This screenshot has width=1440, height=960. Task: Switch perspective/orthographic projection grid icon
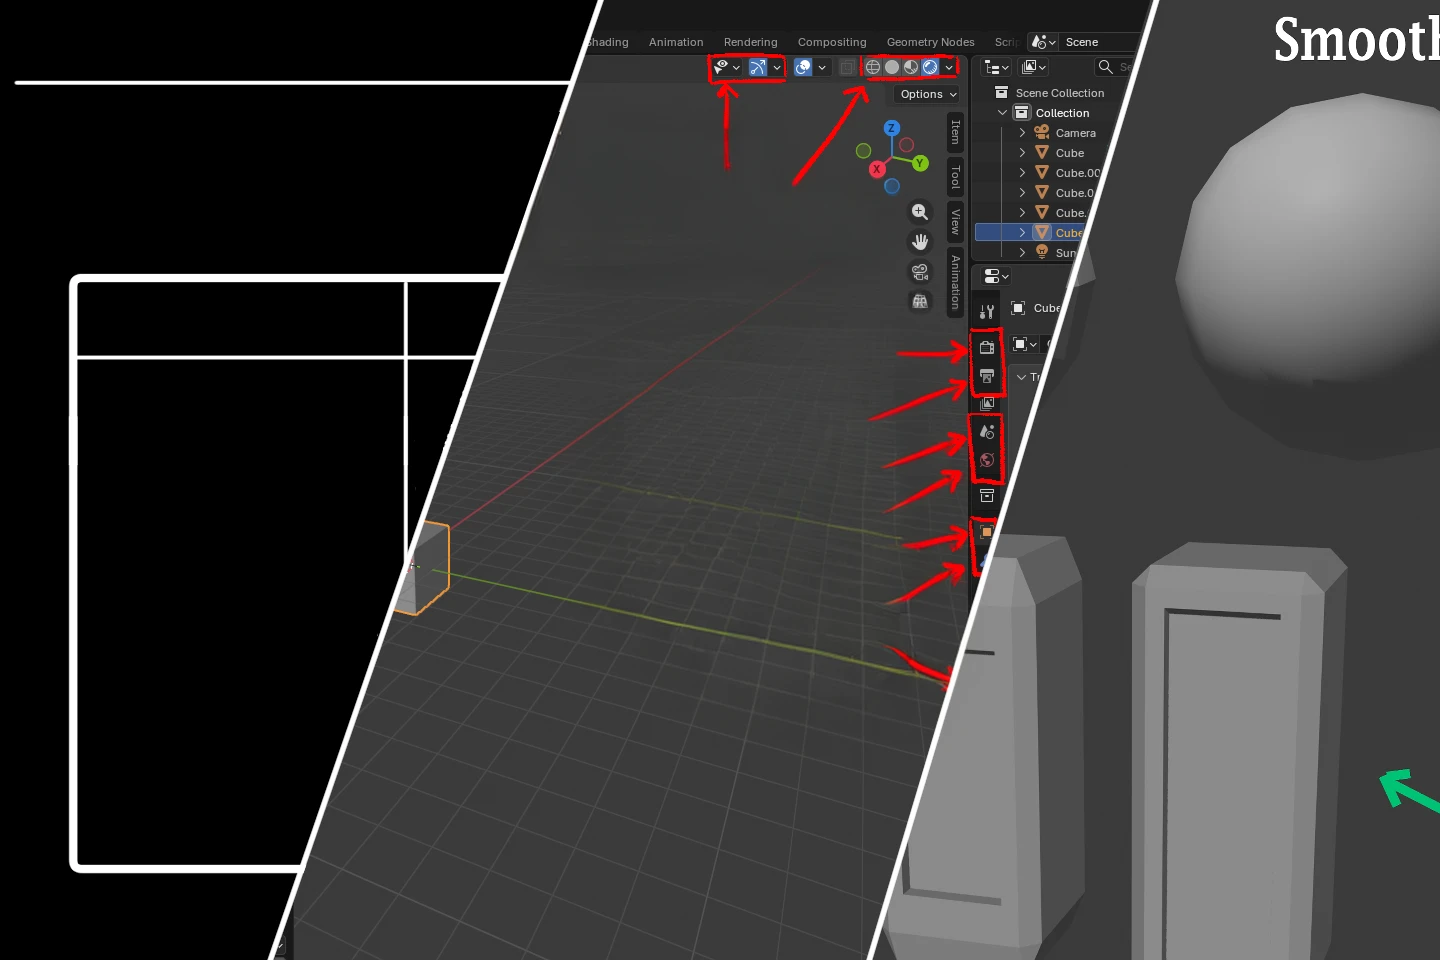tap(920, 301)
